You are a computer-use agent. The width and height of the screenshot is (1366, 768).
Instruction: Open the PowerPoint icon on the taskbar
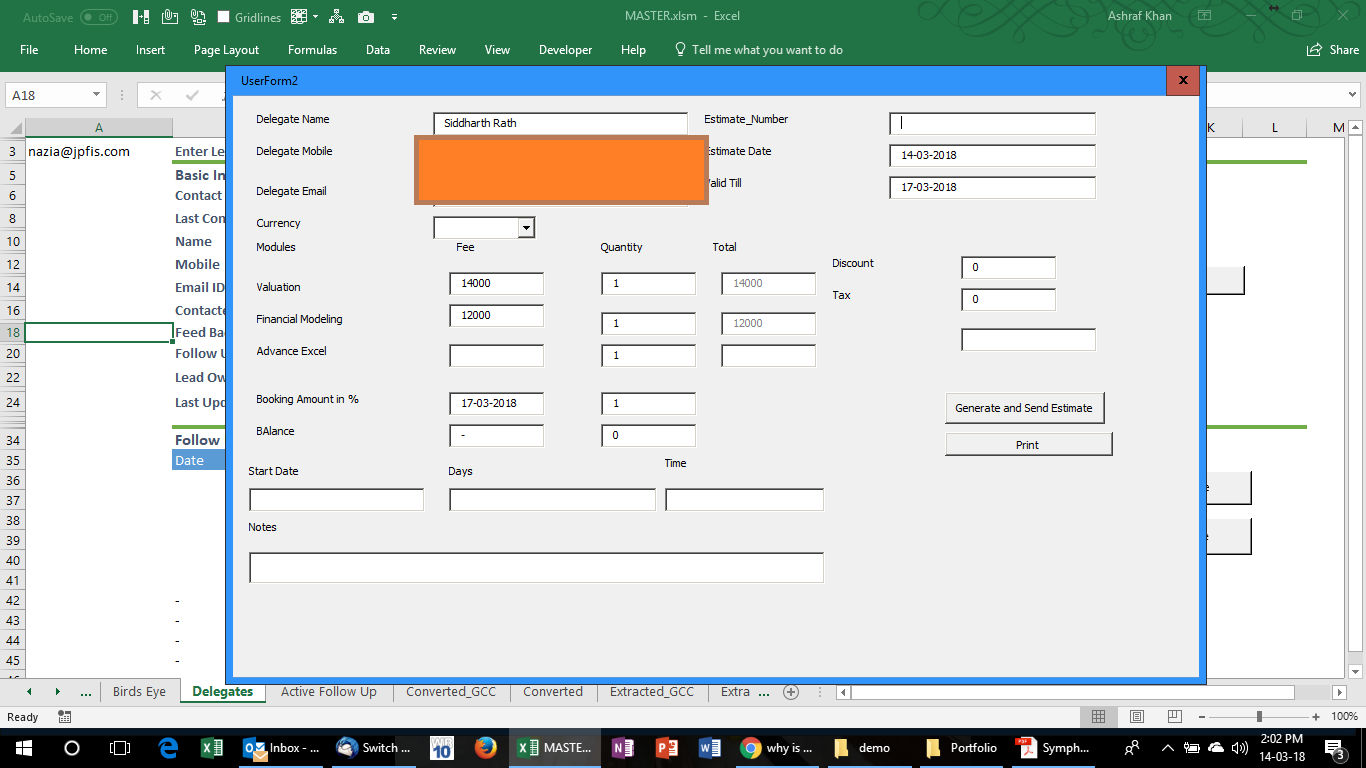pyautogui.click(x=667, y=747)
